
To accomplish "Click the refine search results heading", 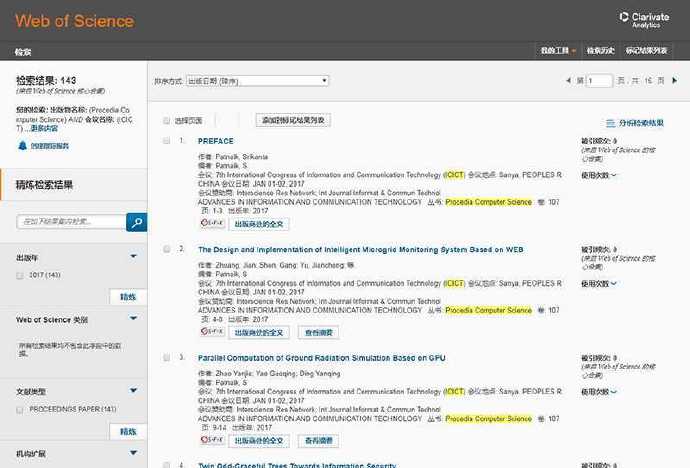I will tap(44, 185).
